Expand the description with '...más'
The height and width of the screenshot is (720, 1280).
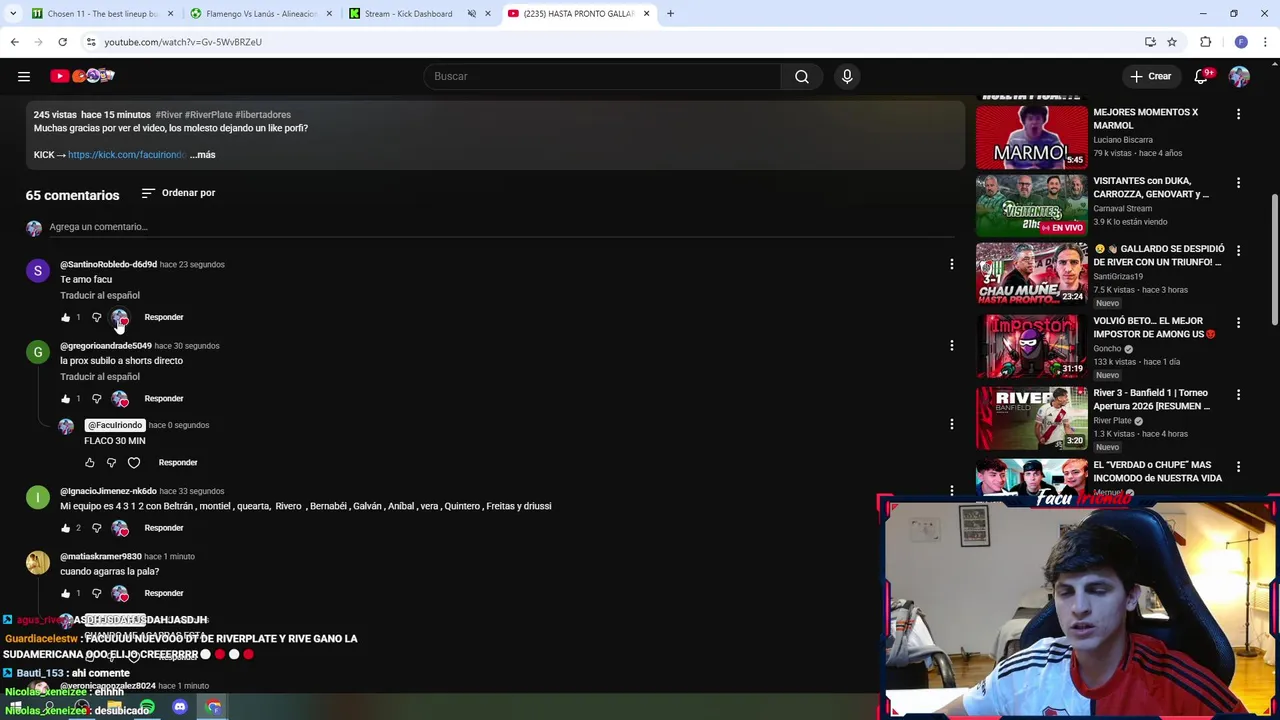coord(203,155)
